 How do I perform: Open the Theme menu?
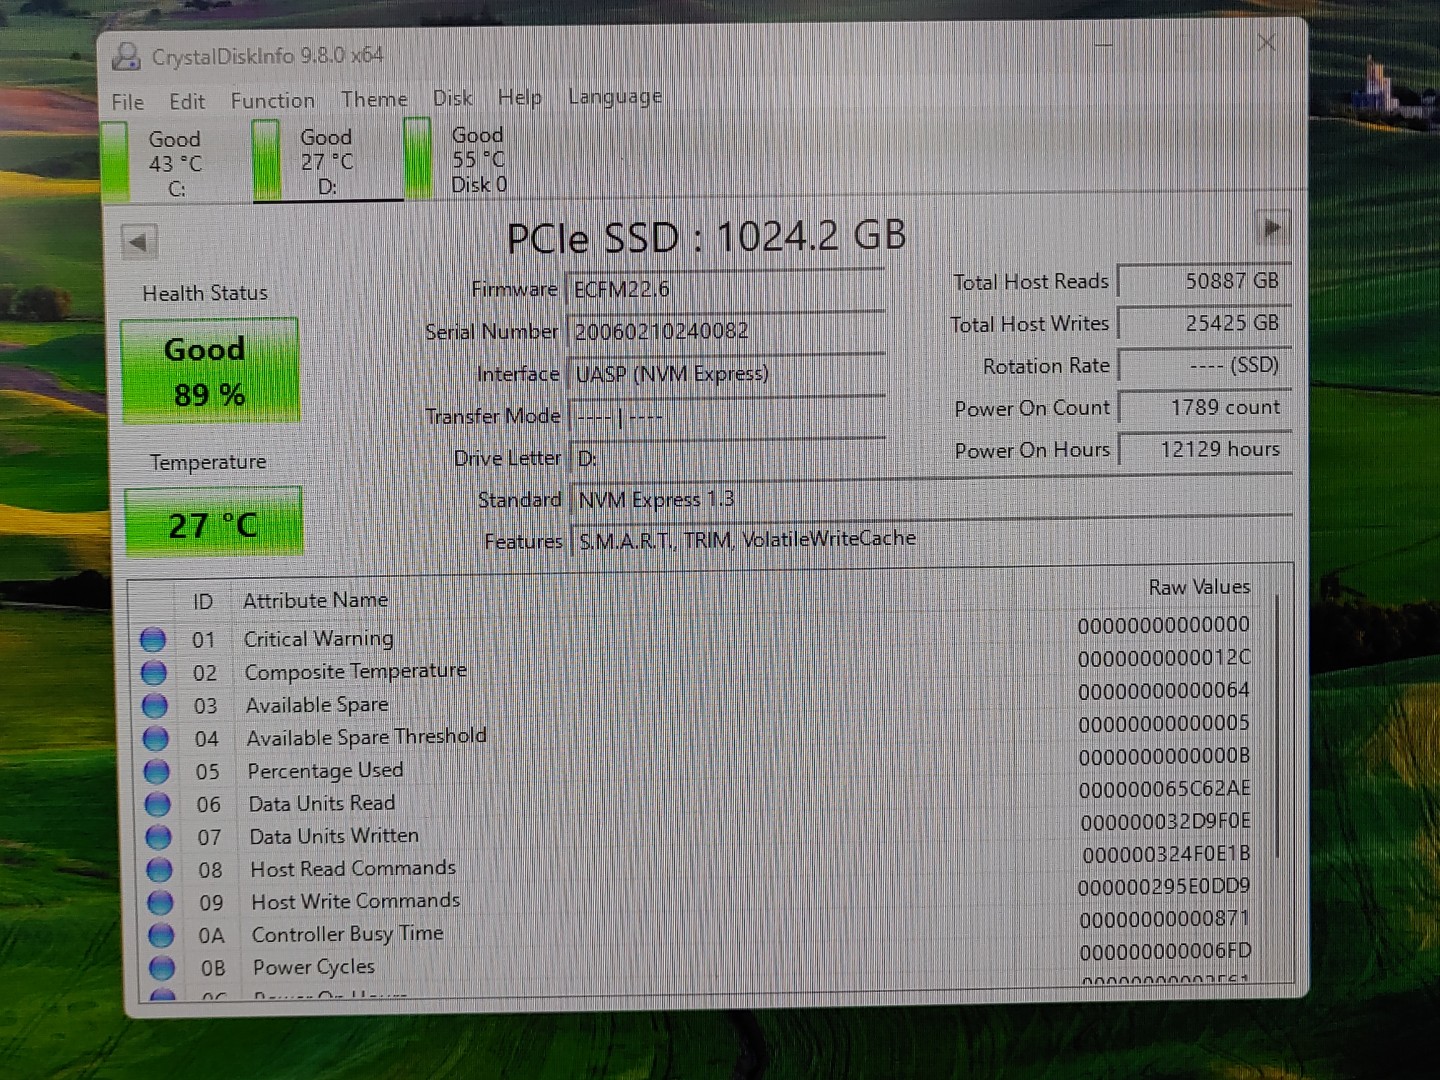(x=374, y=99)
